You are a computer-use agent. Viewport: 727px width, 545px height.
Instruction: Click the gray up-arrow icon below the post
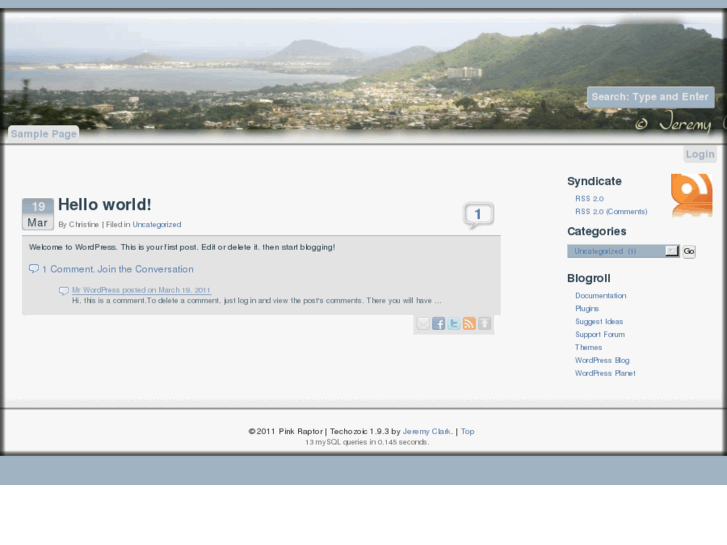[x=484, y=324]
